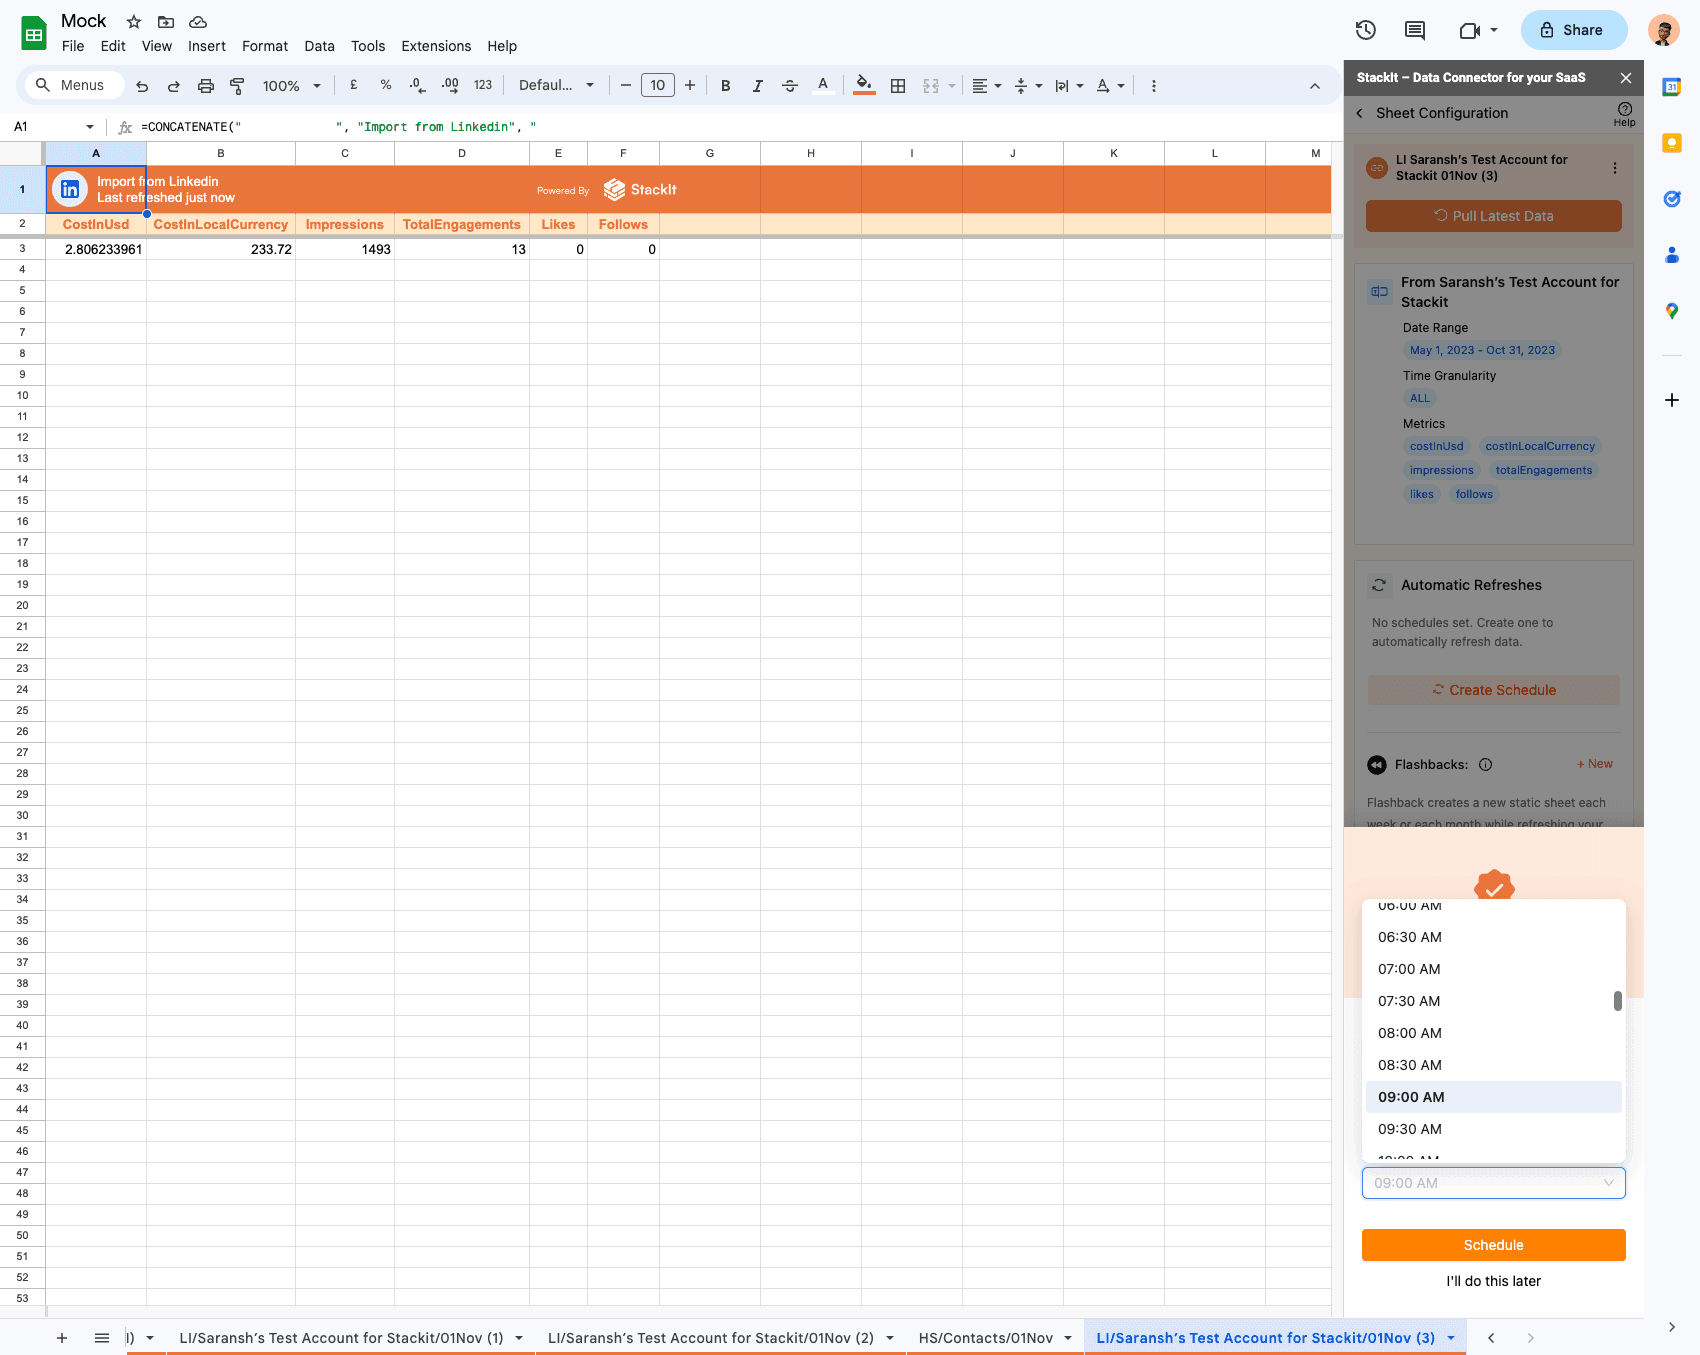Open the zoom 100% dropdown
Screen dimensions: 1700x1355
click(292, 86)
